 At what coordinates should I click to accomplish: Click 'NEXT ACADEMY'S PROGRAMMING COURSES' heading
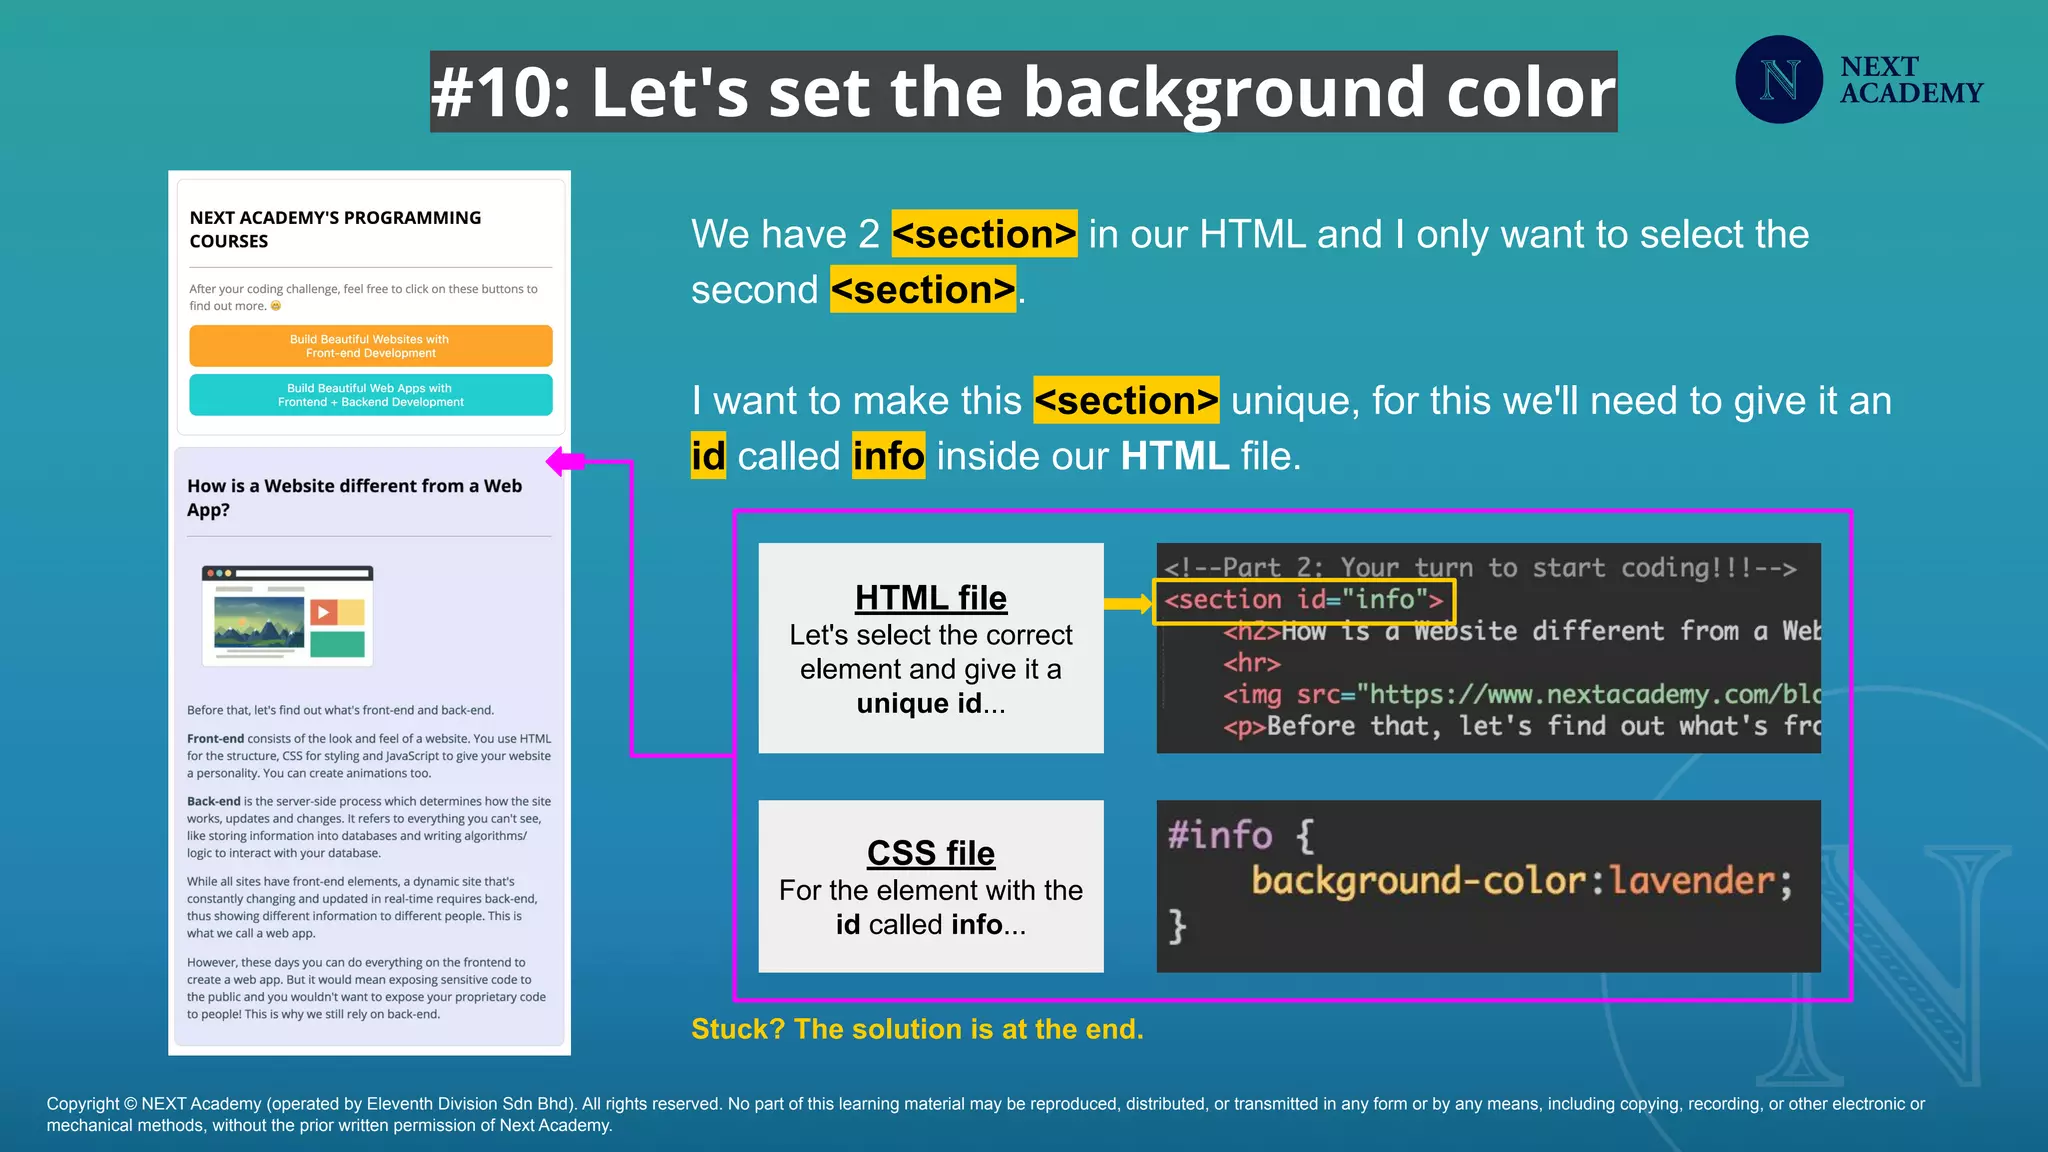335,229
